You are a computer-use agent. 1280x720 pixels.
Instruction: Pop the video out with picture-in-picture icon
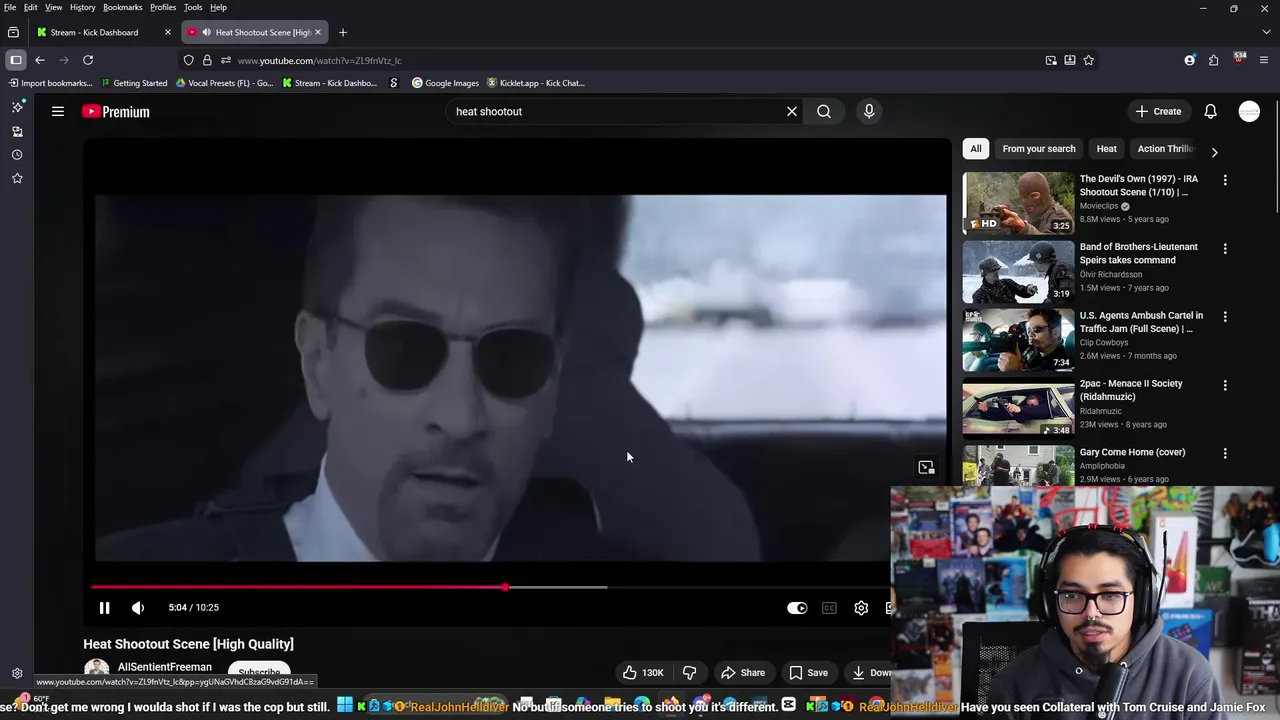(926, 467)
